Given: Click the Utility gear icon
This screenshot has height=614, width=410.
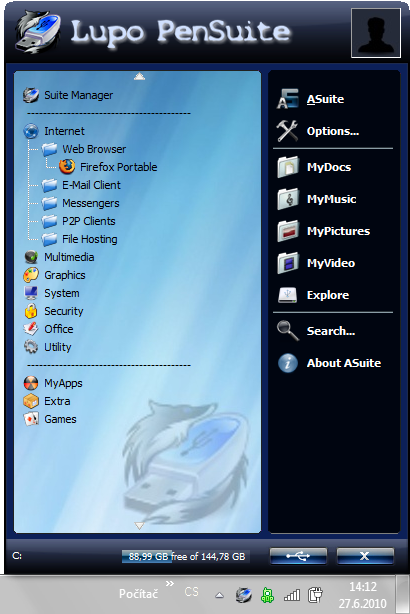Looking at the screenshot, I should point(31,347).
